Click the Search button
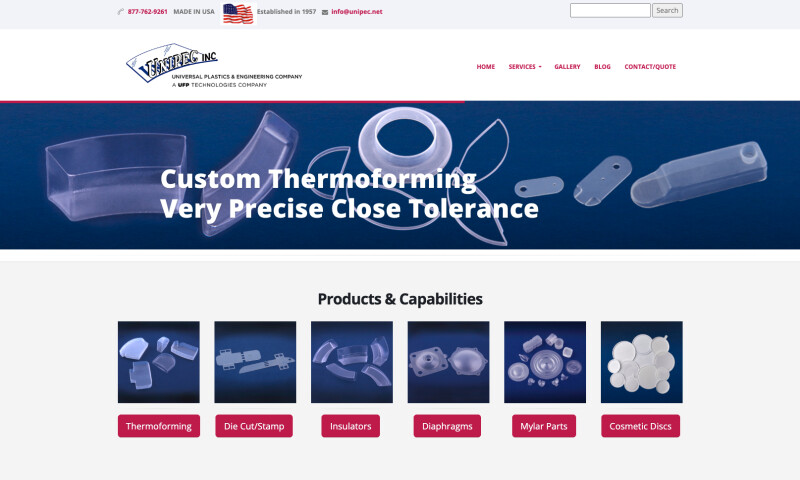Image resolution: width=800 pixels, height=480 pixels. (667, 10)
